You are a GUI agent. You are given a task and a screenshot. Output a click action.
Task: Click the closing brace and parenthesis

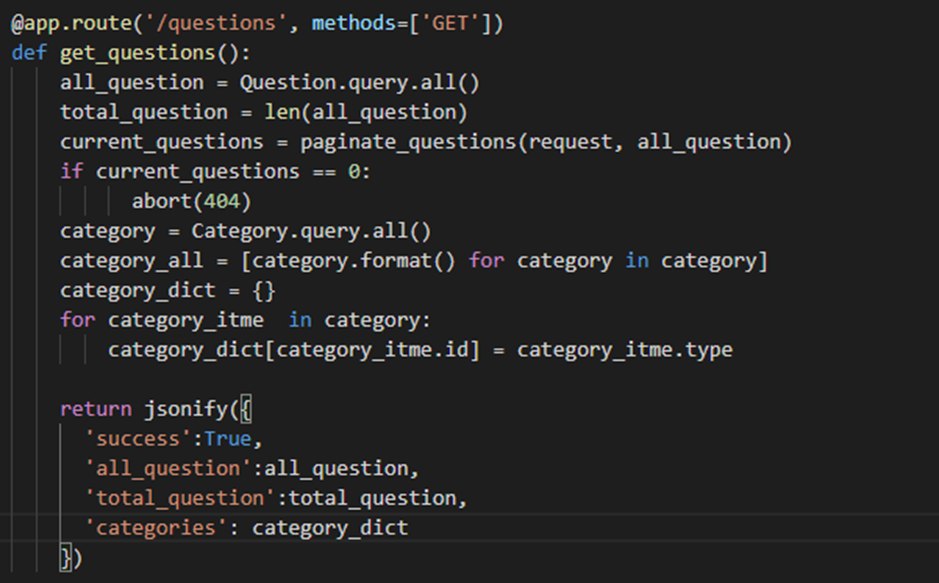point(71,558)
